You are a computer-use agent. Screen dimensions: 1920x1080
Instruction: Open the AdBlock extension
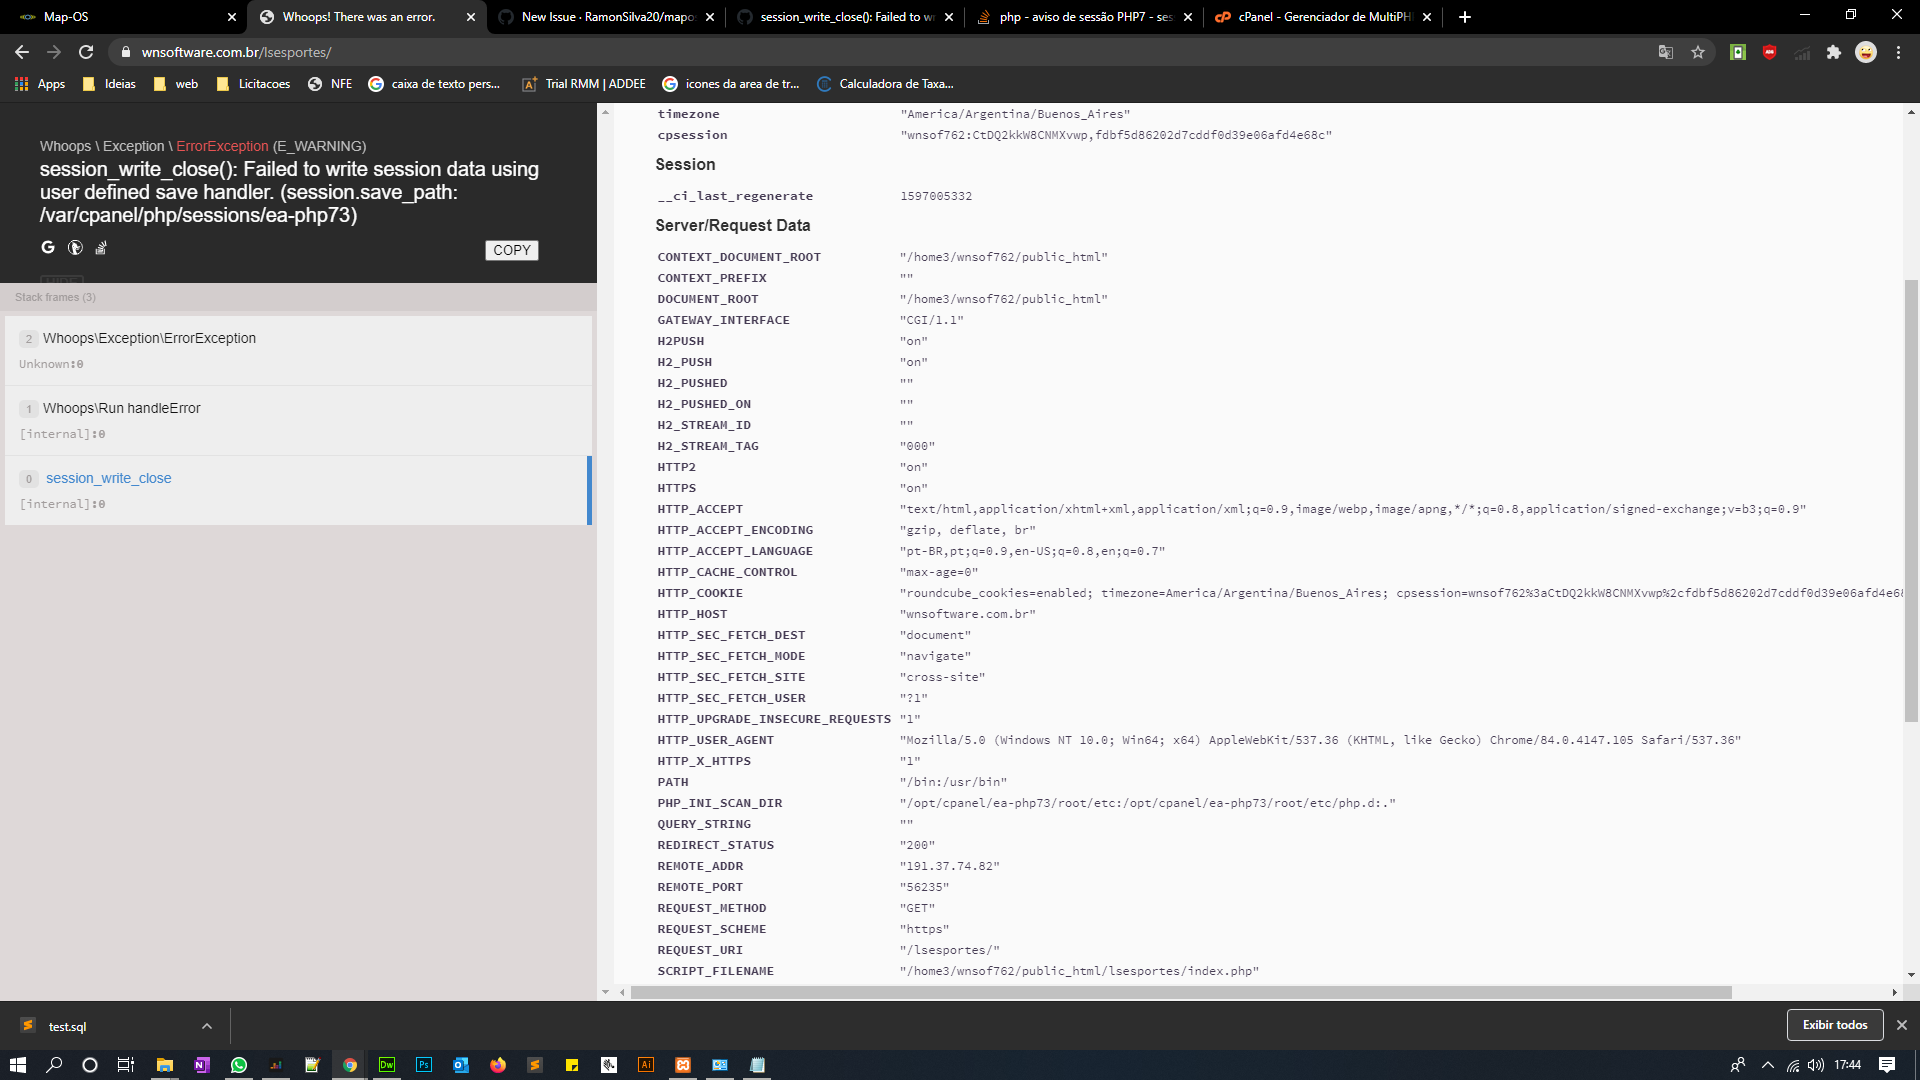coord(1770,52)
